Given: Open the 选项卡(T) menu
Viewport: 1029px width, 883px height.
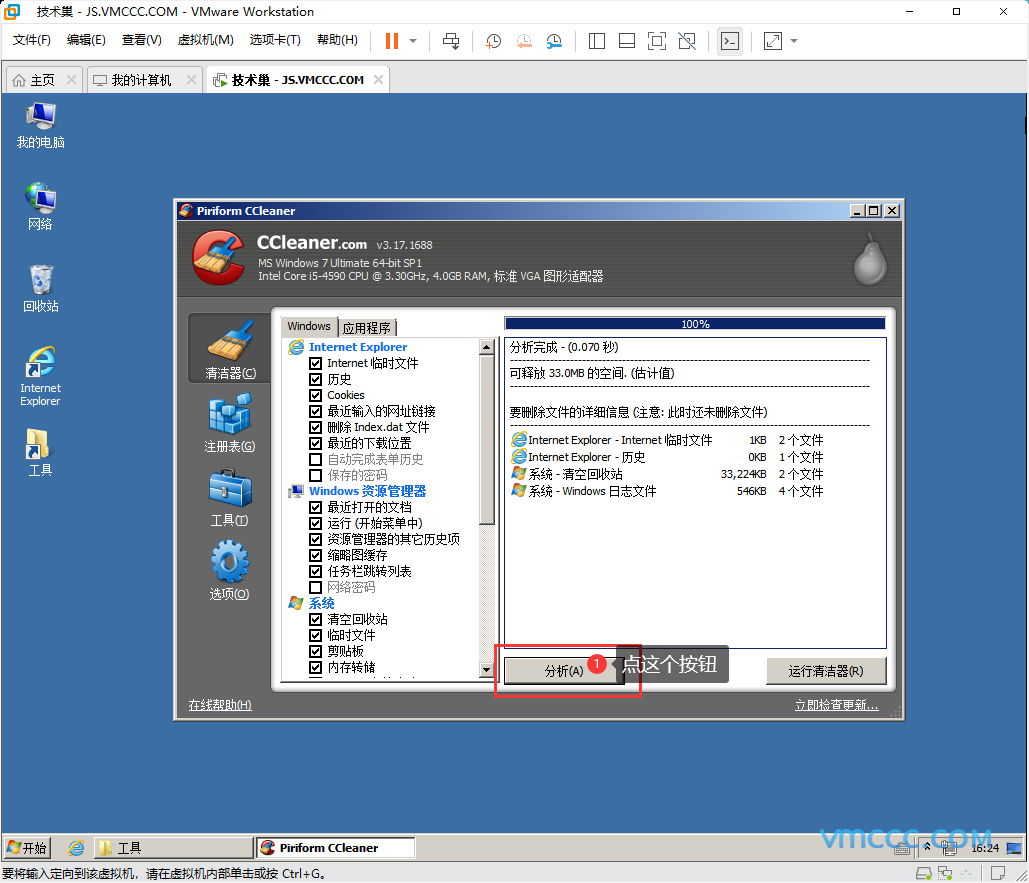Looking at the screenshot, I should pyautogui.click(x=275, y=40).
